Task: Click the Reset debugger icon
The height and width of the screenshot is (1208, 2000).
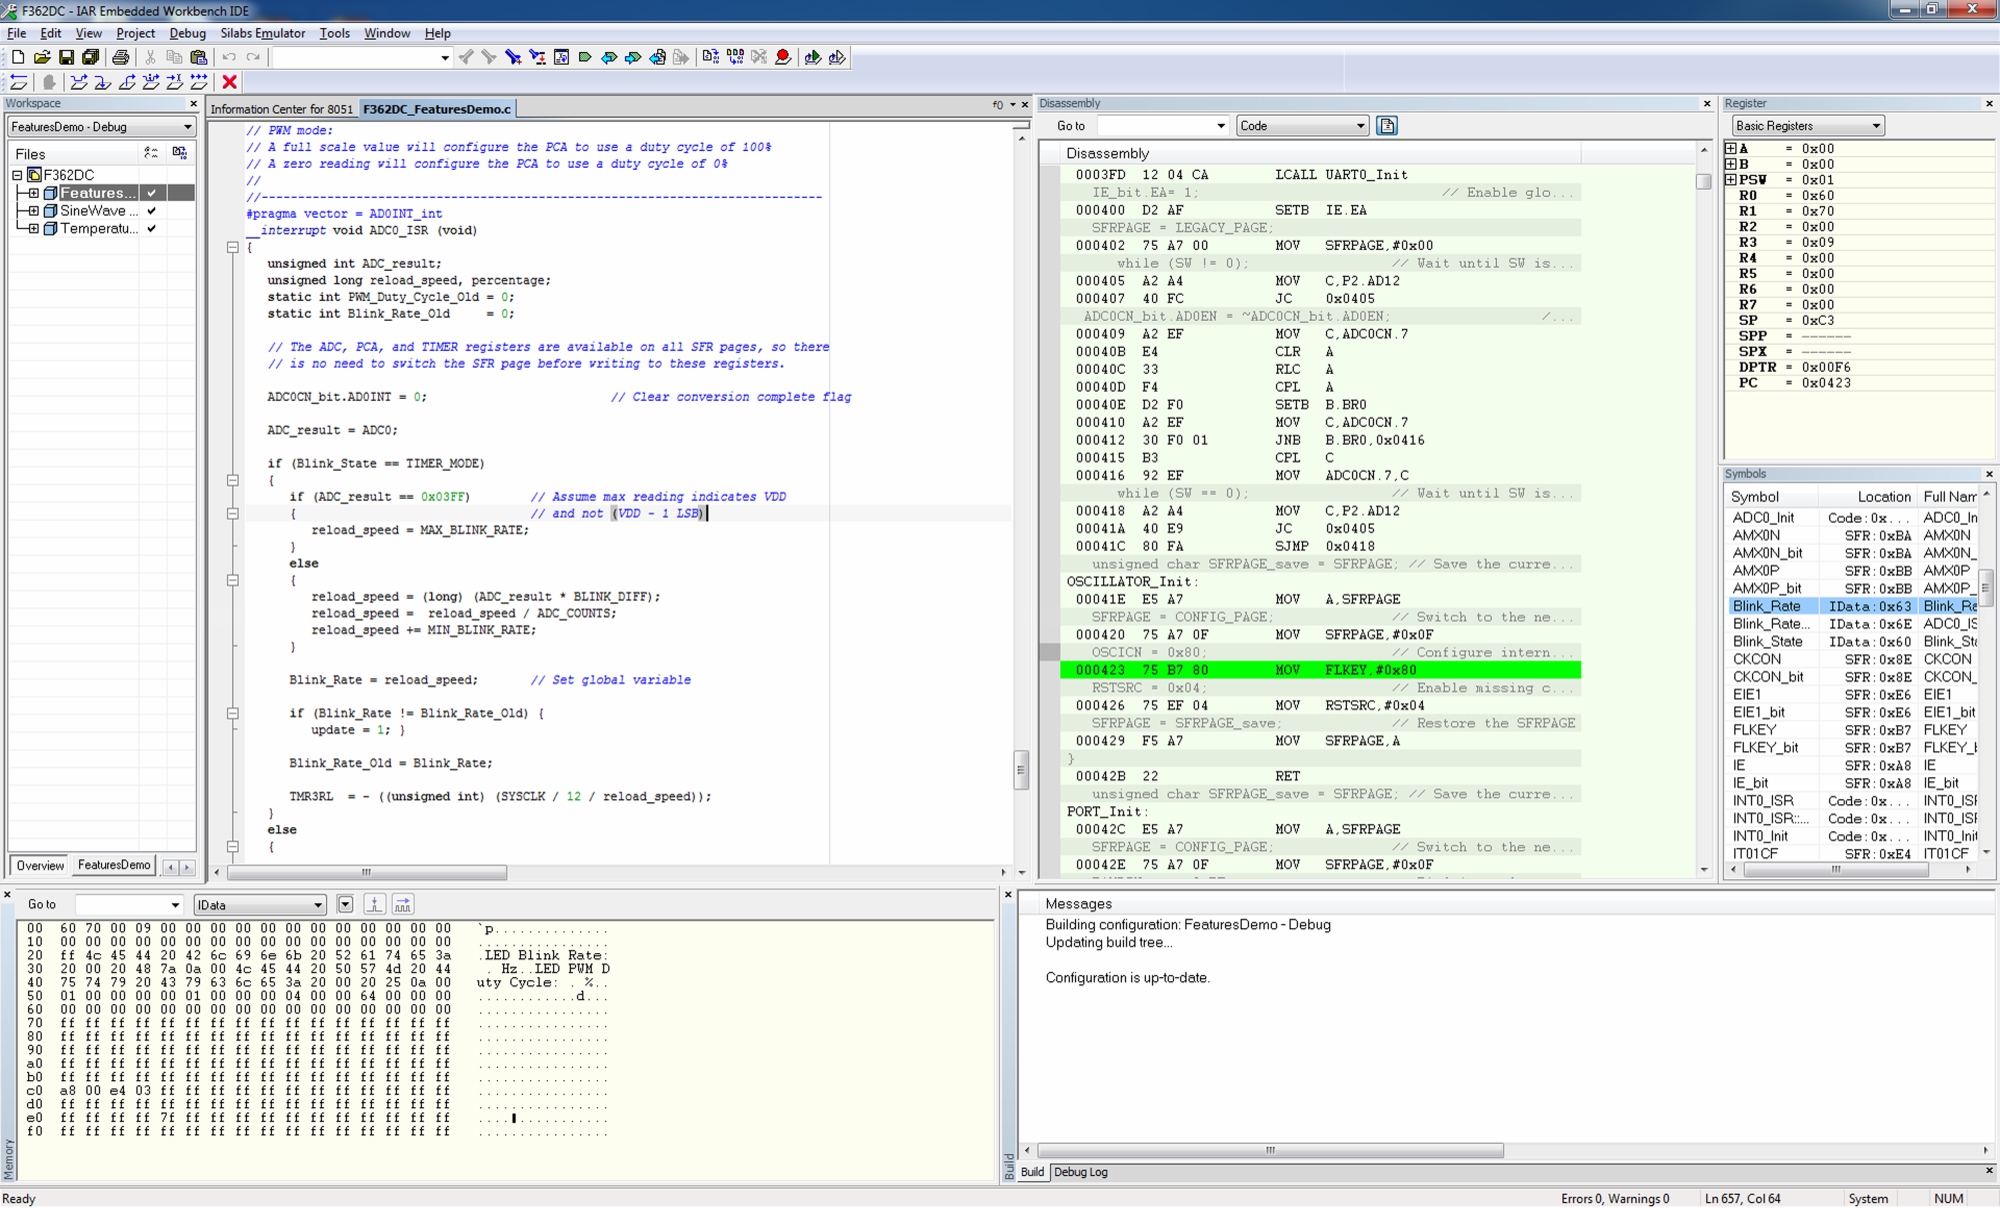Action: pos(18,82)
